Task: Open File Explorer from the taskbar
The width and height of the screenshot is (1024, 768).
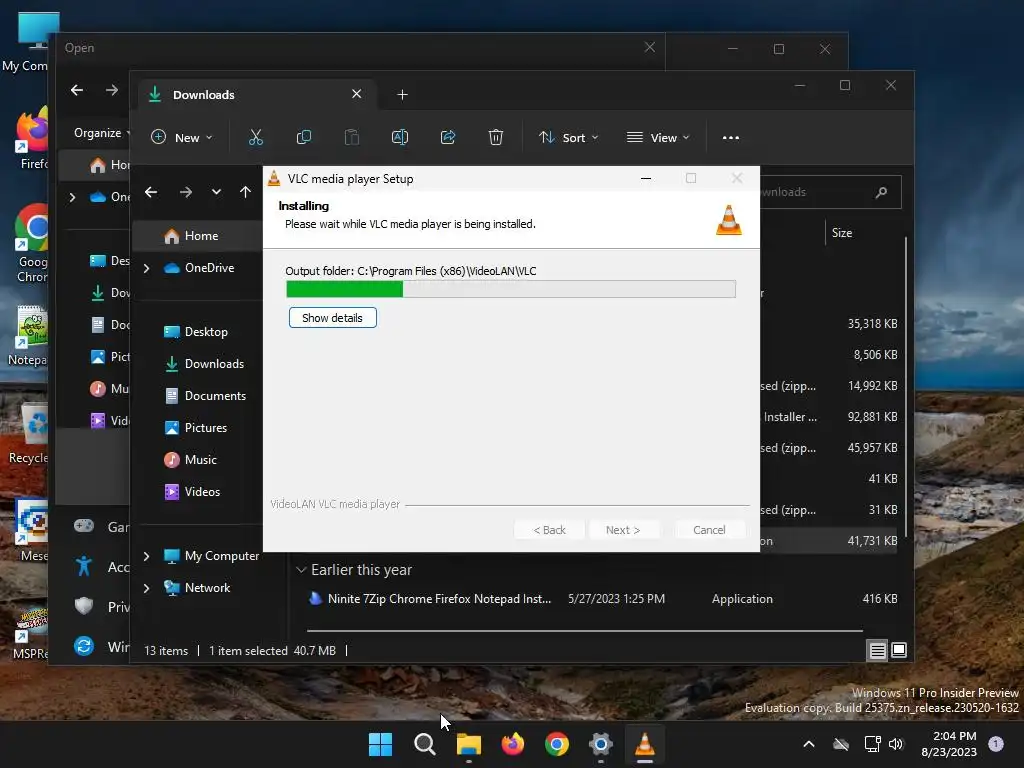Action: click(x=468, y=744)
